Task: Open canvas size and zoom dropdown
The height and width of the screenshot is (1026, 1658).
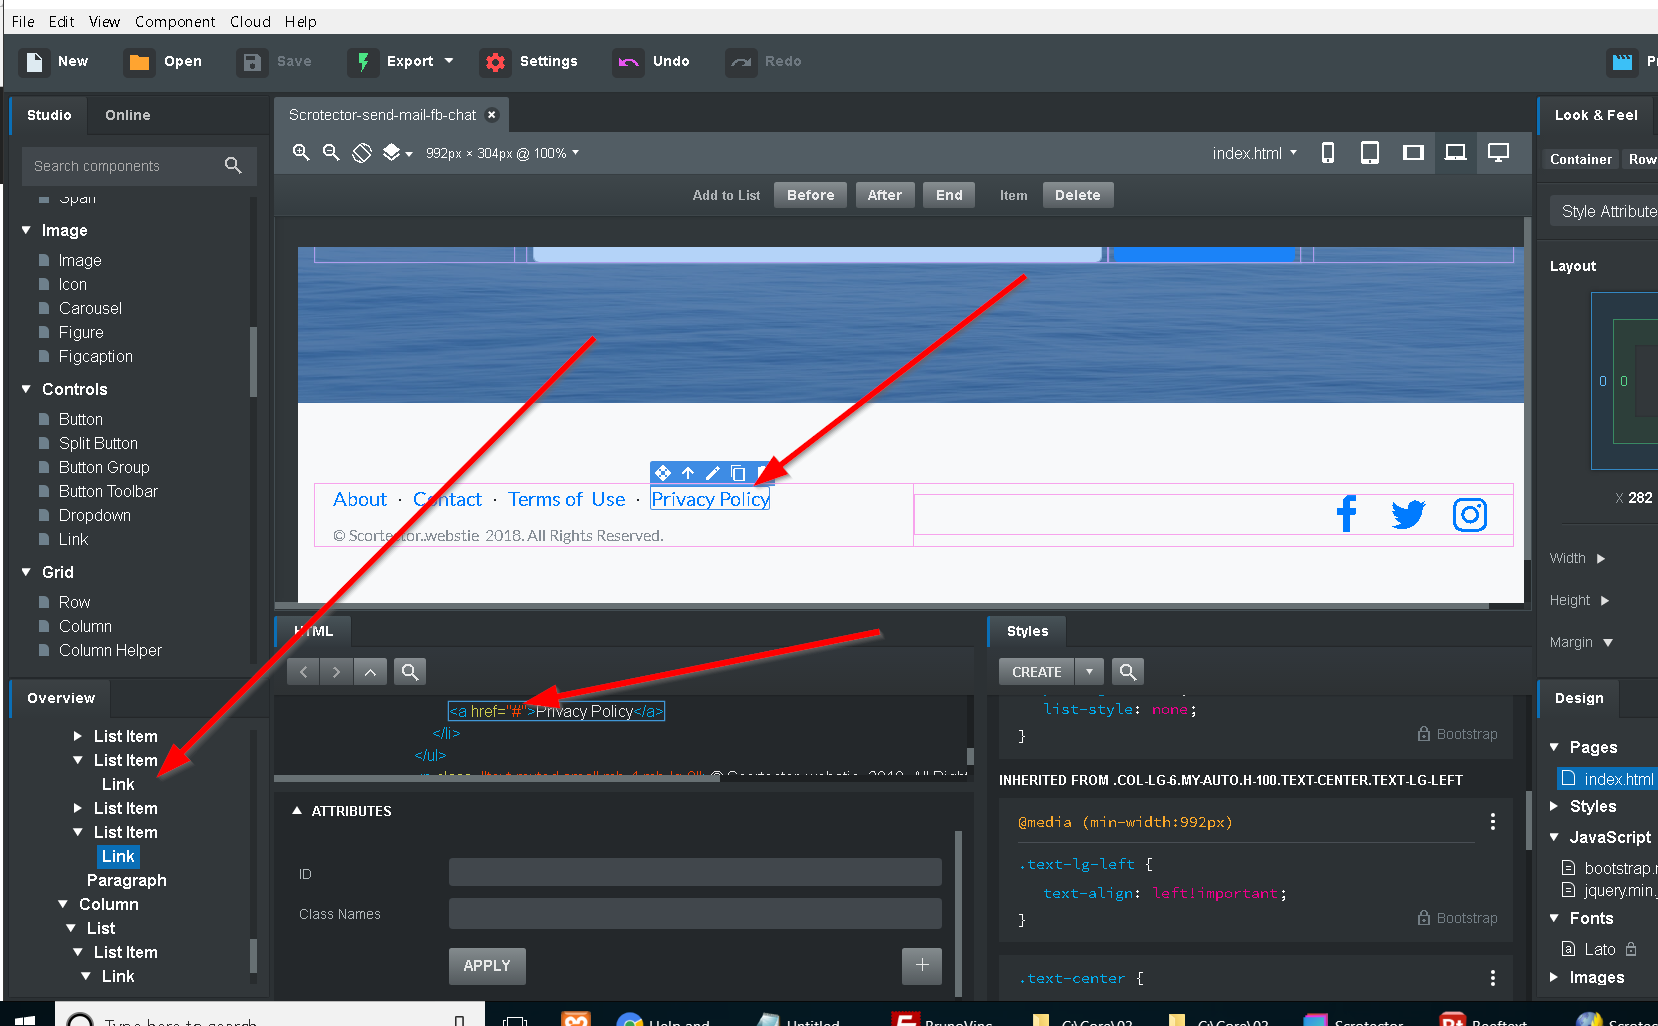Action: coord(502,153)
